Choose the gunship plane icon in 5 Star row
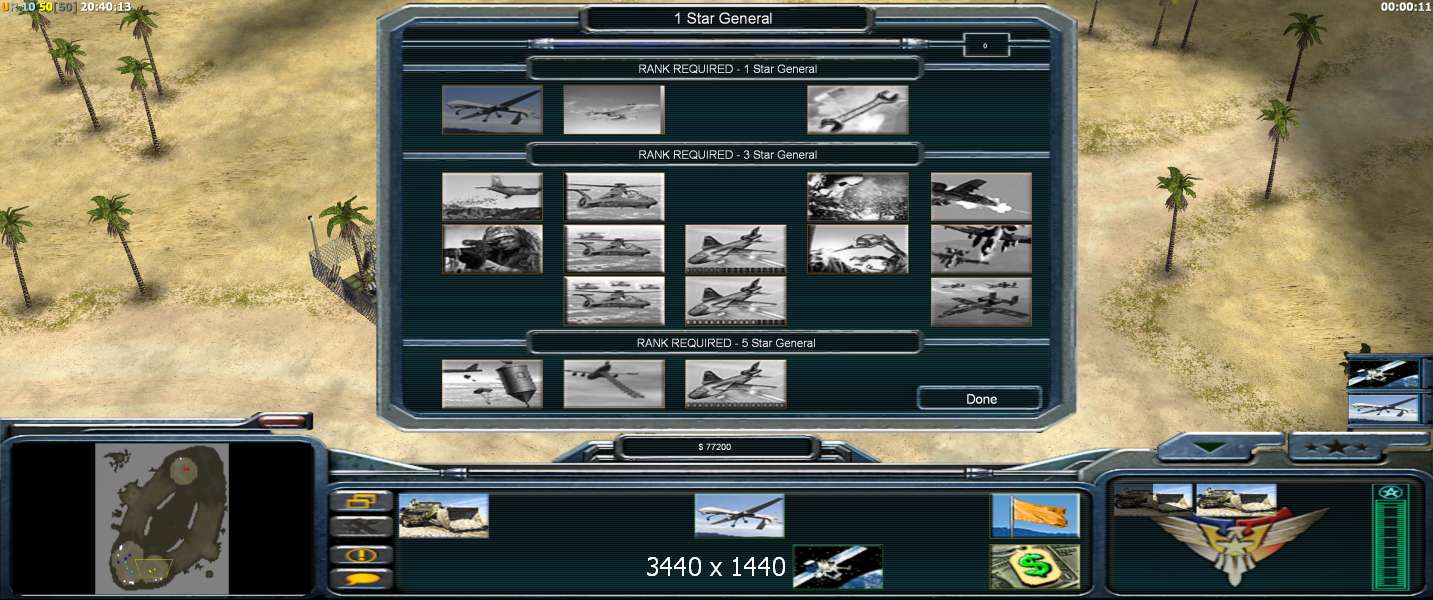Screen dimensions: 1433x600 [736, 384]
